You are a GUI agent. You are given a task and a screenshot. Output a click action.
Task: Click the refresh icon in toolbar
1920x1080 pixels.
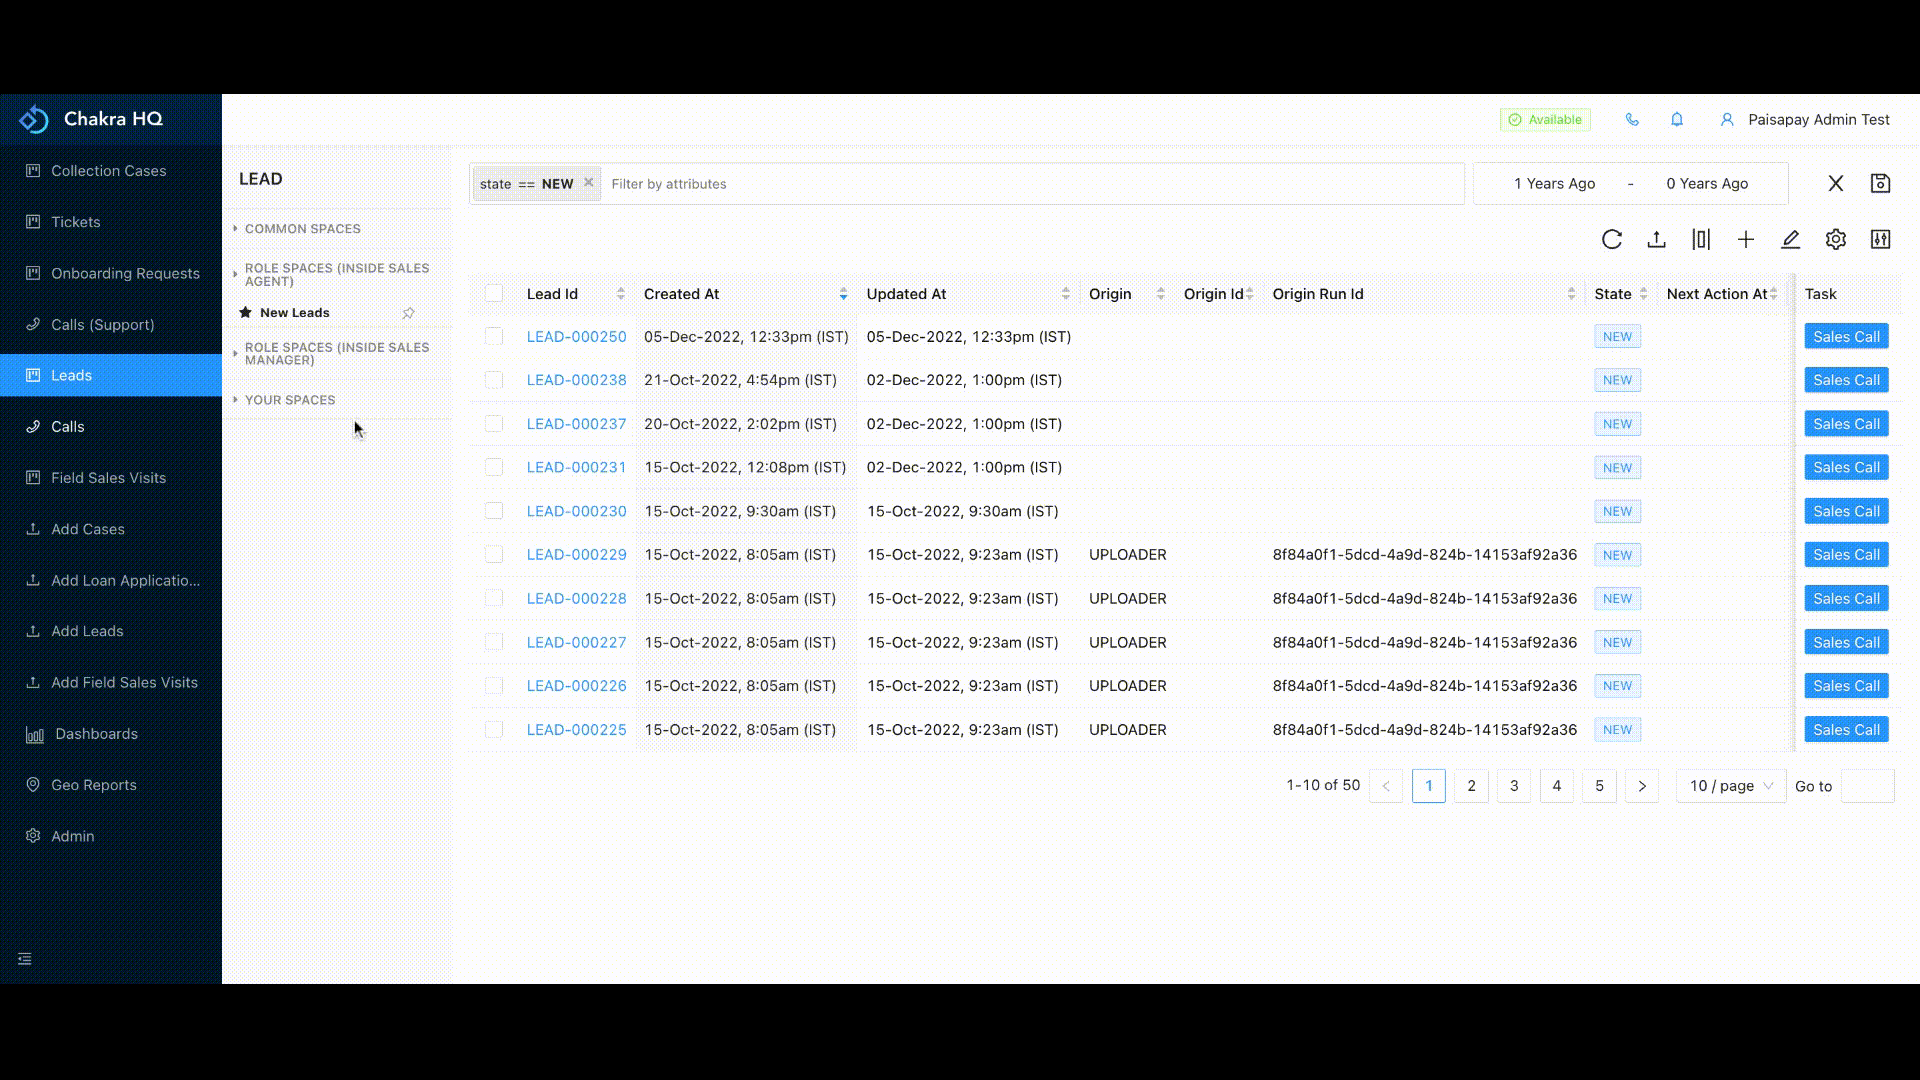tap(1611, 240)
